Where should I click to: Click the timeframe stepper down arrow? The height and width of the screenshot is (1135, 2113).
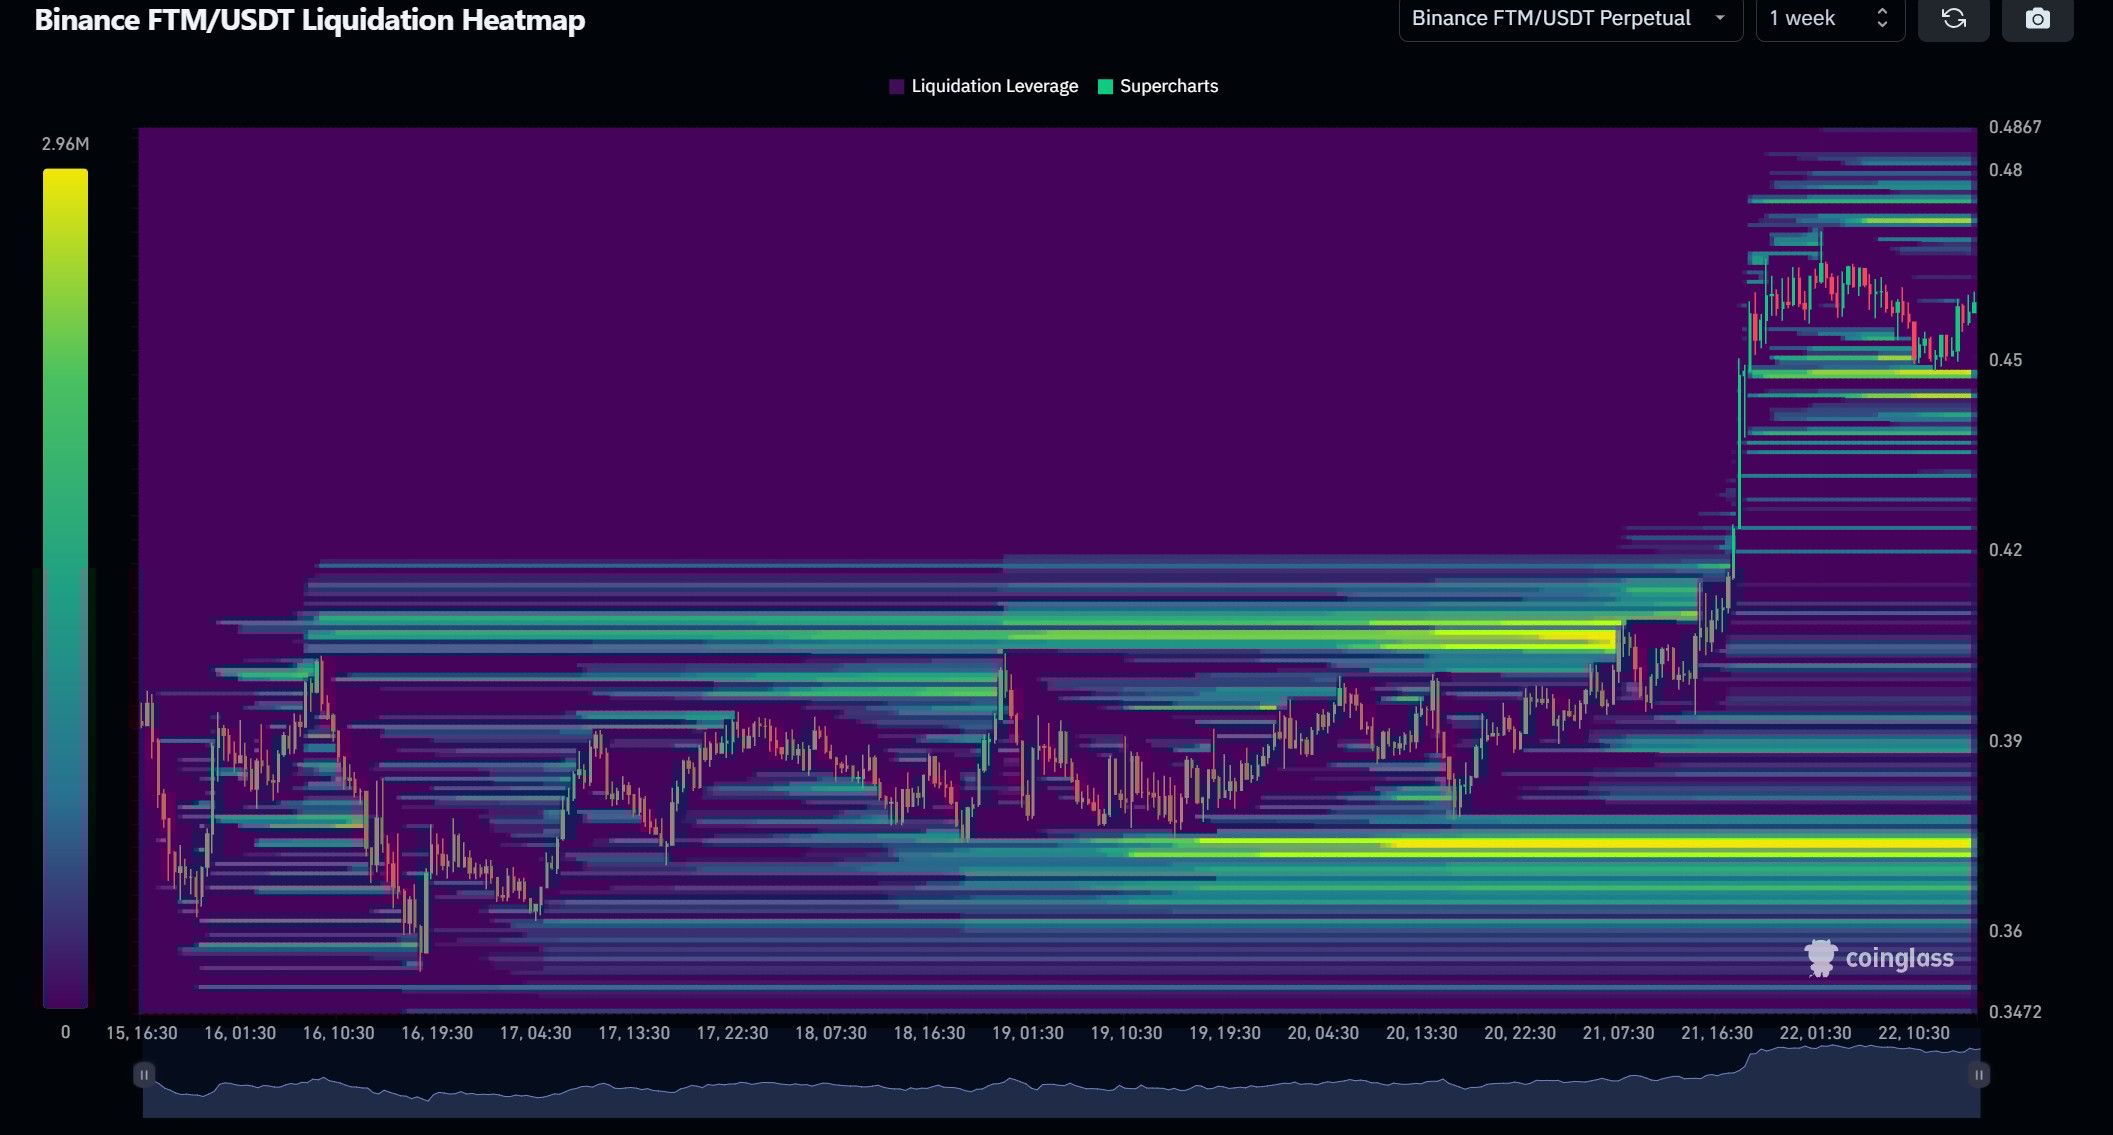tap(1881, 26)
